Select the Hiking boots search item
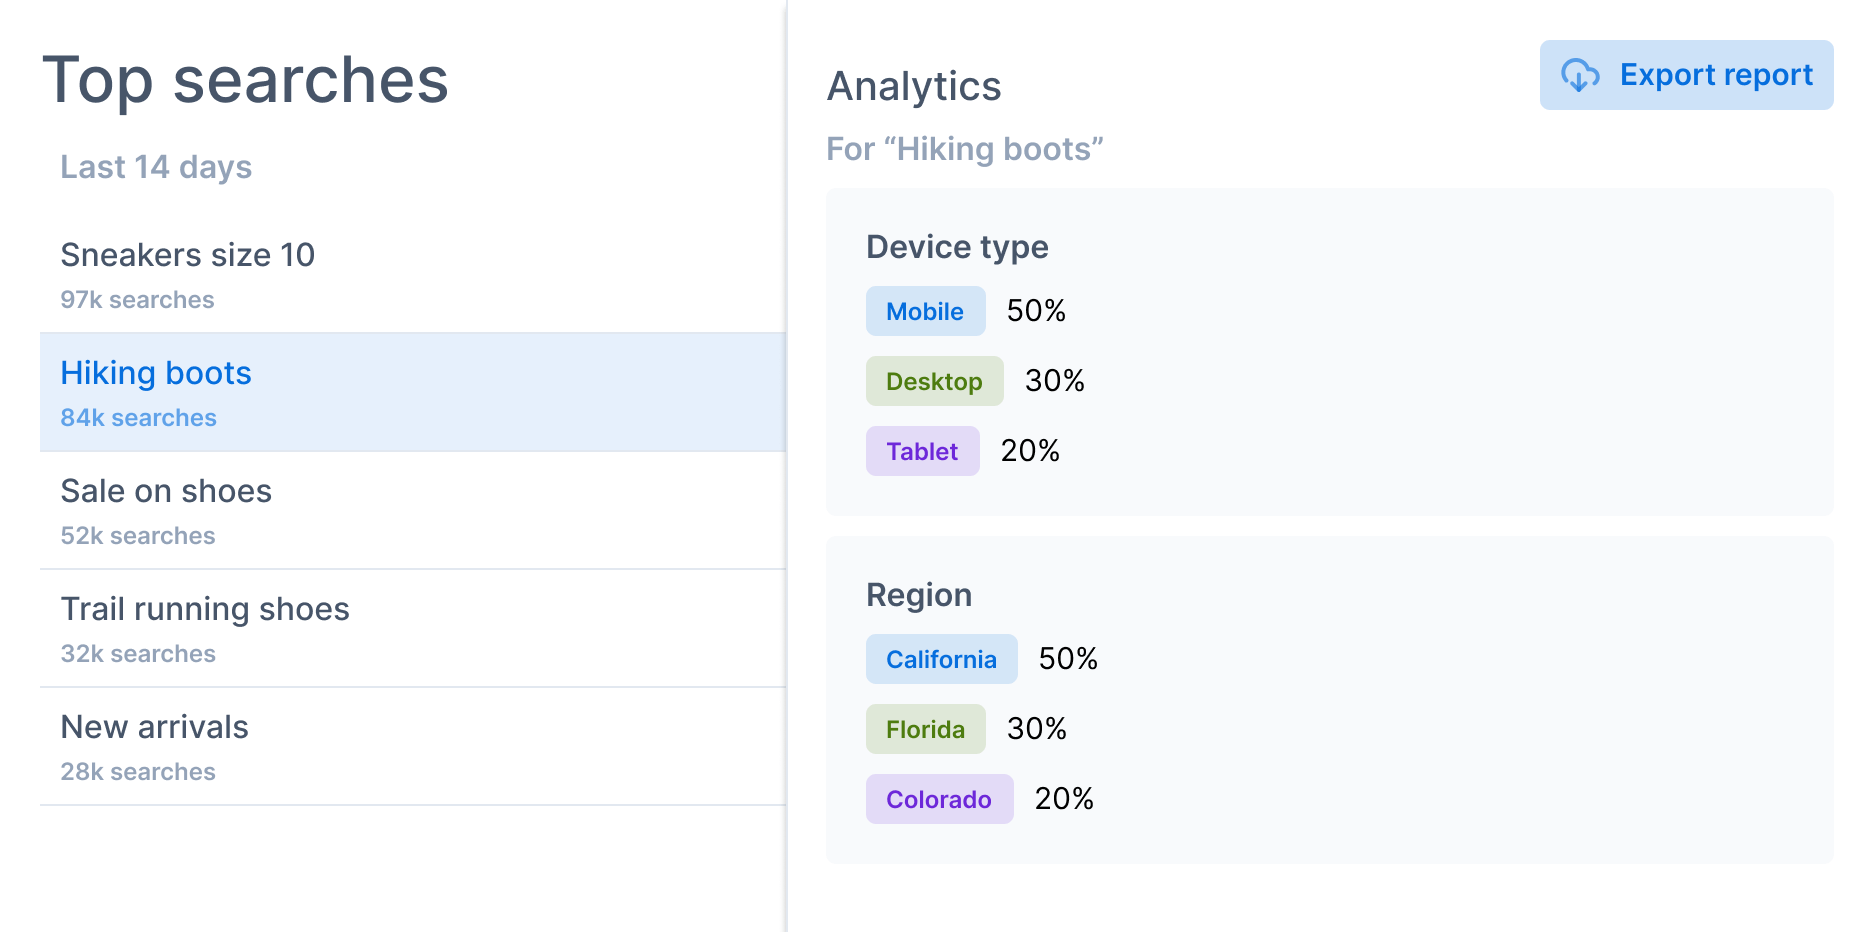1874x932 pixels. pyautogui.click(x=413, y=393)
